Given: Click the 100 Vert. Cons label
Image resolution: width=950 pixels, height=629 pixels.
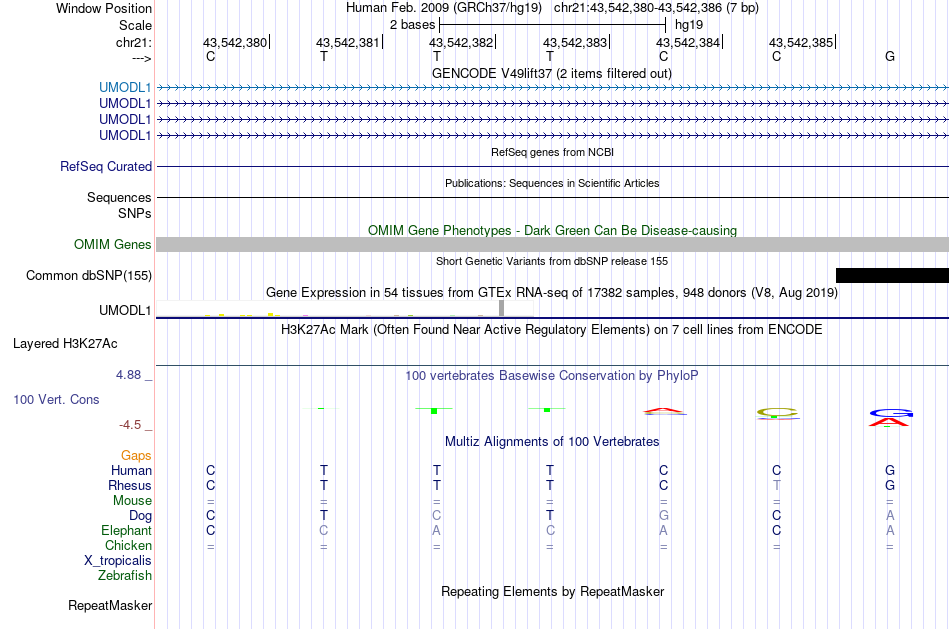Looking at the screenshot, I should click(56, 400).
